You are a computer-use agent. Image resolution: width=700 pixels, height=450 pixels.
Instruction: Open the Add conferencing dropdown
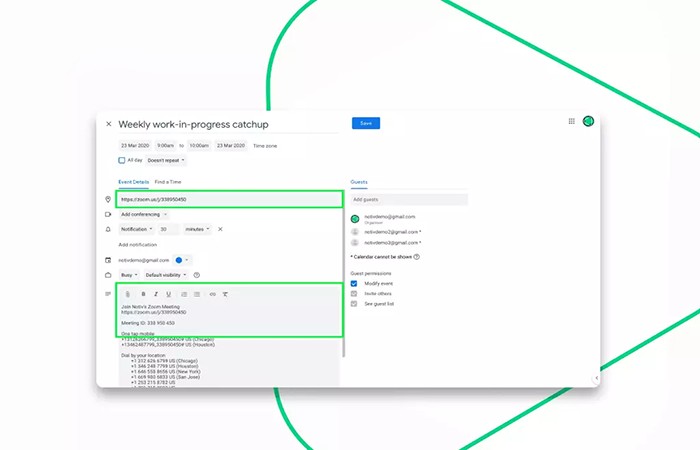coord(144,214)
